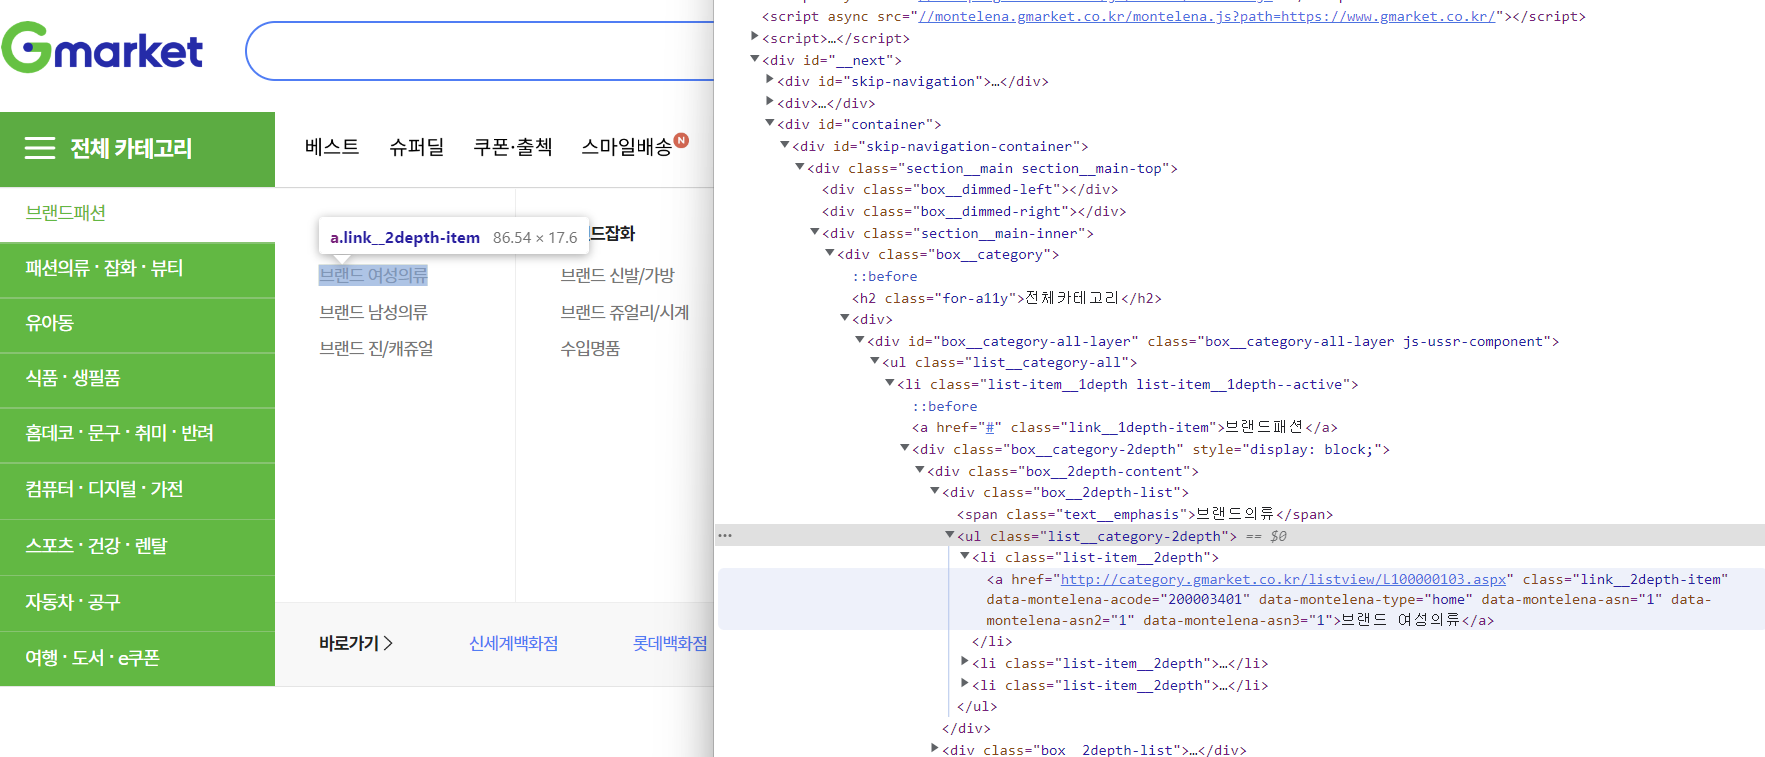Screen dimensions: 1765x757
Task: Open the 스마일배송 menu tab
Action: 627,147
